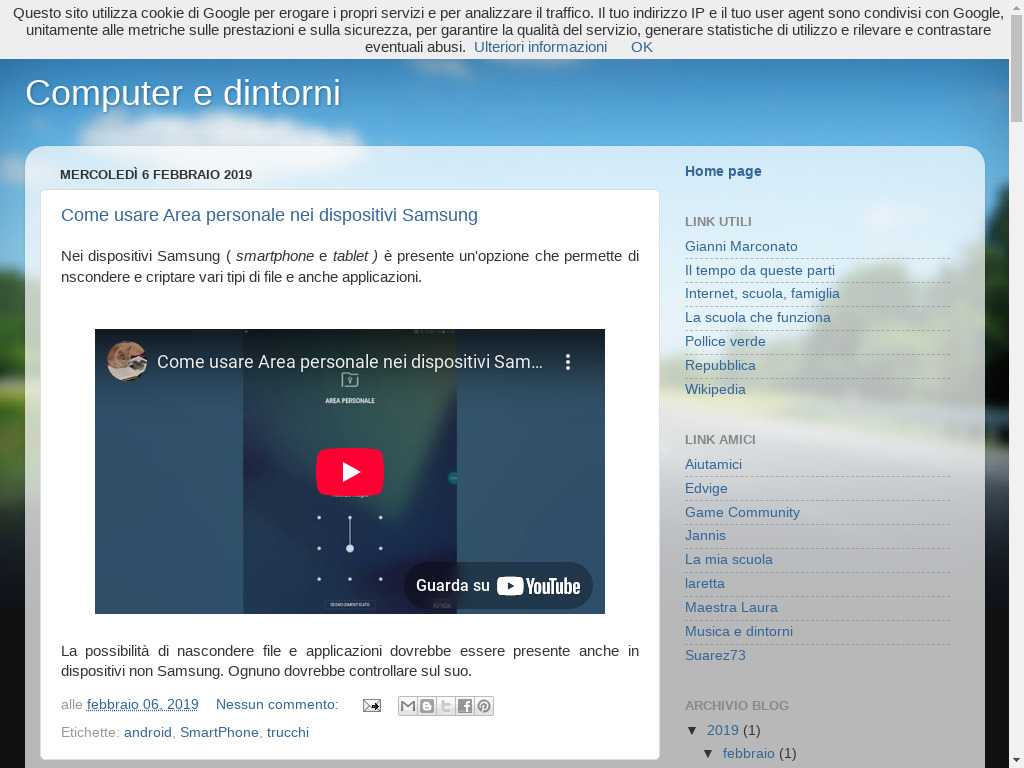The height and width of the screenshot is (768, 1024).
Task: Visit Edvige friend link
Action: tap(706, 488)
